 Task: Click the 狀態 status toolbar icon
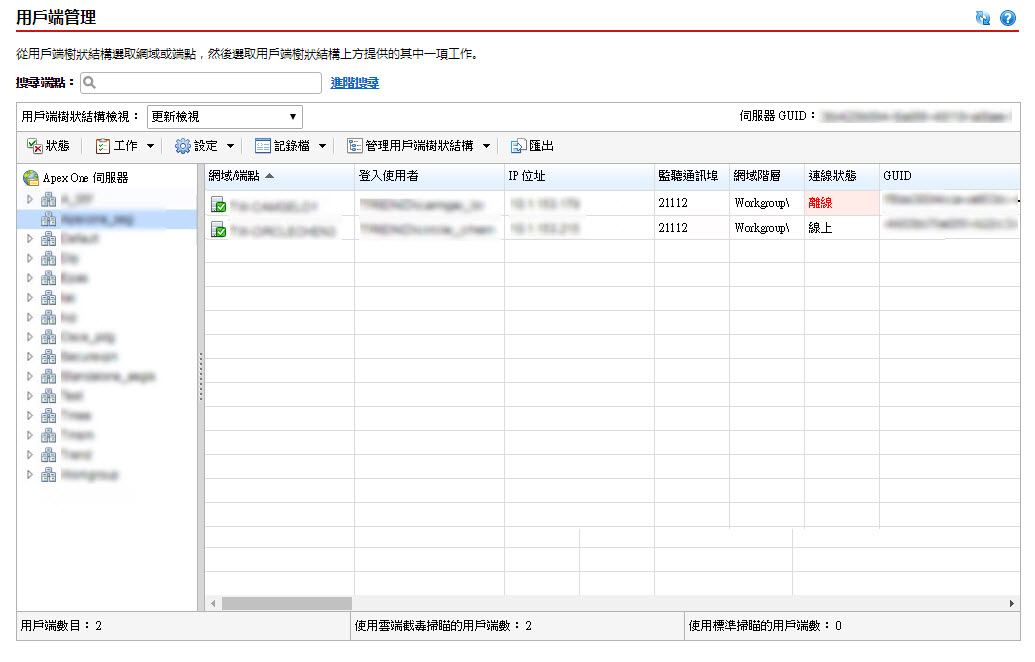click(x=34, y=146)
